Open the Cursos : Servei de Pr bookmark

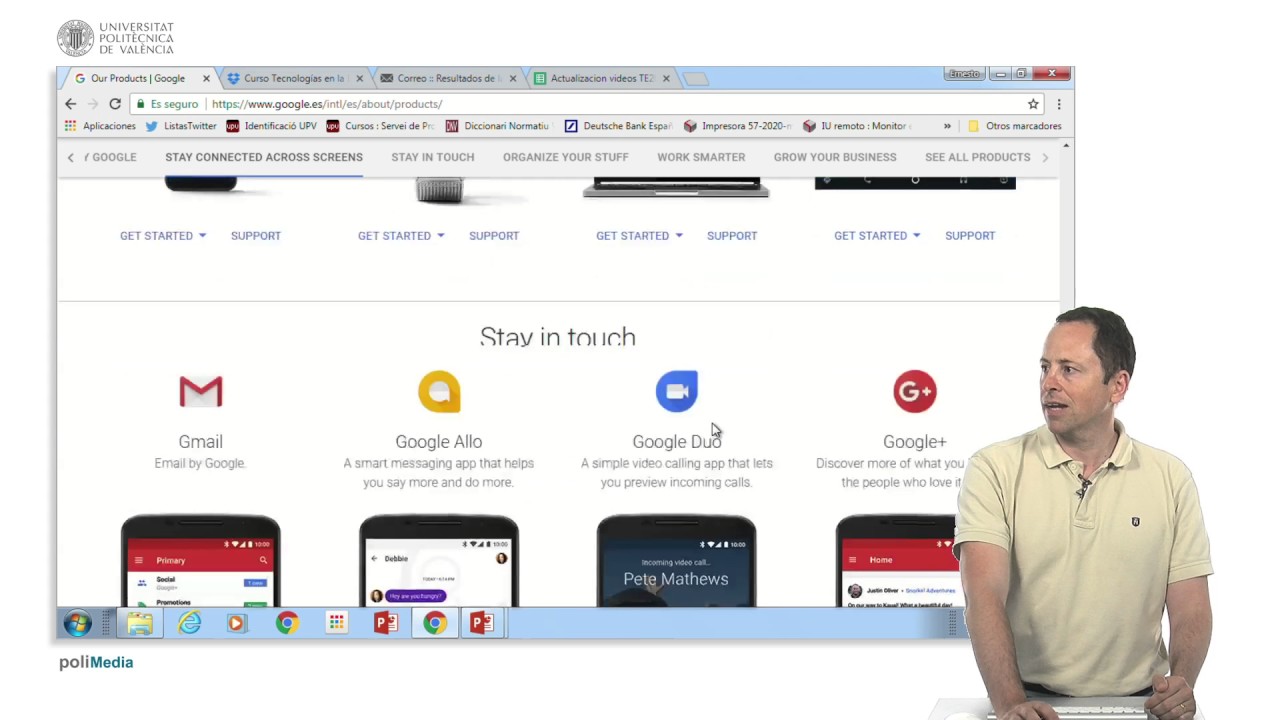380,126
